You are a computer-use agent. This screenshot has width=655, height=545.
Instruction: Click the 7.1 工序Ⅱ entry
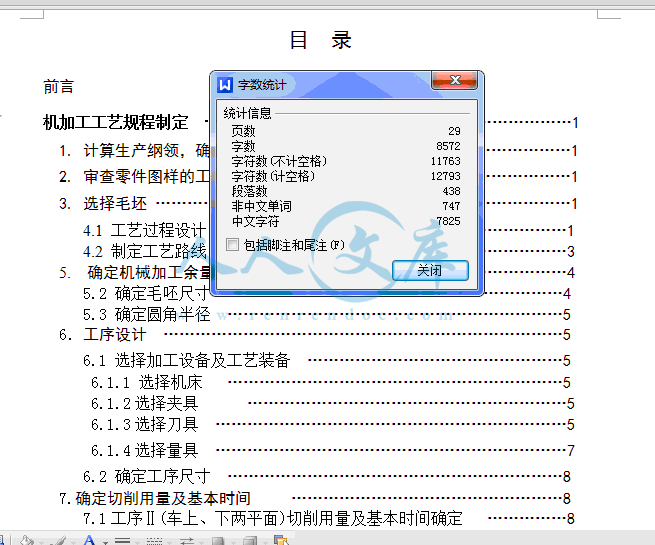[x=272, y=519]
